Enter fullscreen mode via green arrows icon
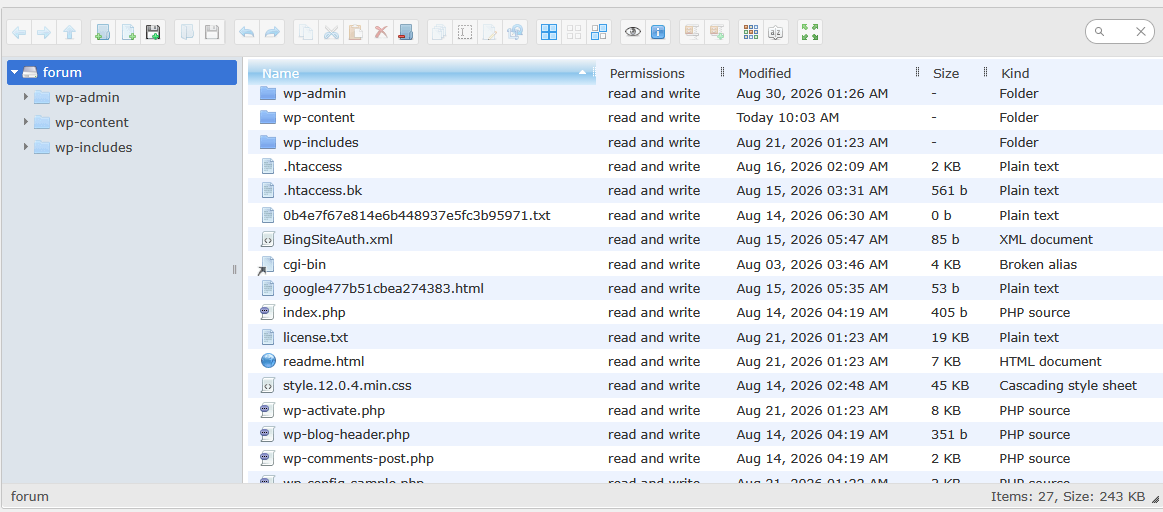The image size is (1163, 512). pyautogui.click(x=810, y=32)
